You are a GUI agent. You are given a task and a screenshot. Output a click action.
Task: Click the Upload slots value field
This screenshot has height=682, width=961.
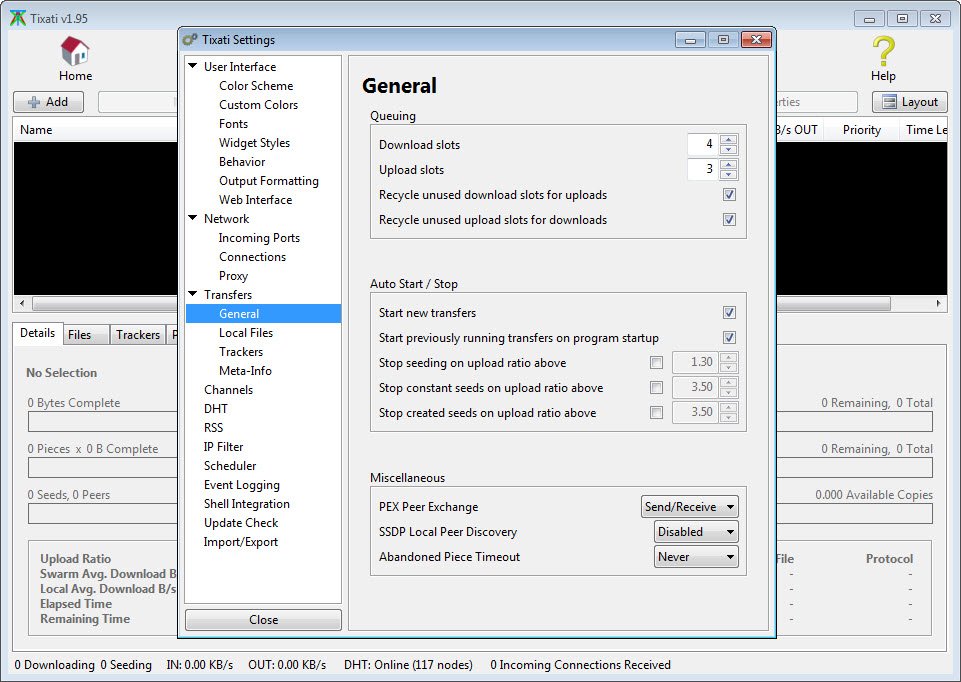[x=702, y=170]
